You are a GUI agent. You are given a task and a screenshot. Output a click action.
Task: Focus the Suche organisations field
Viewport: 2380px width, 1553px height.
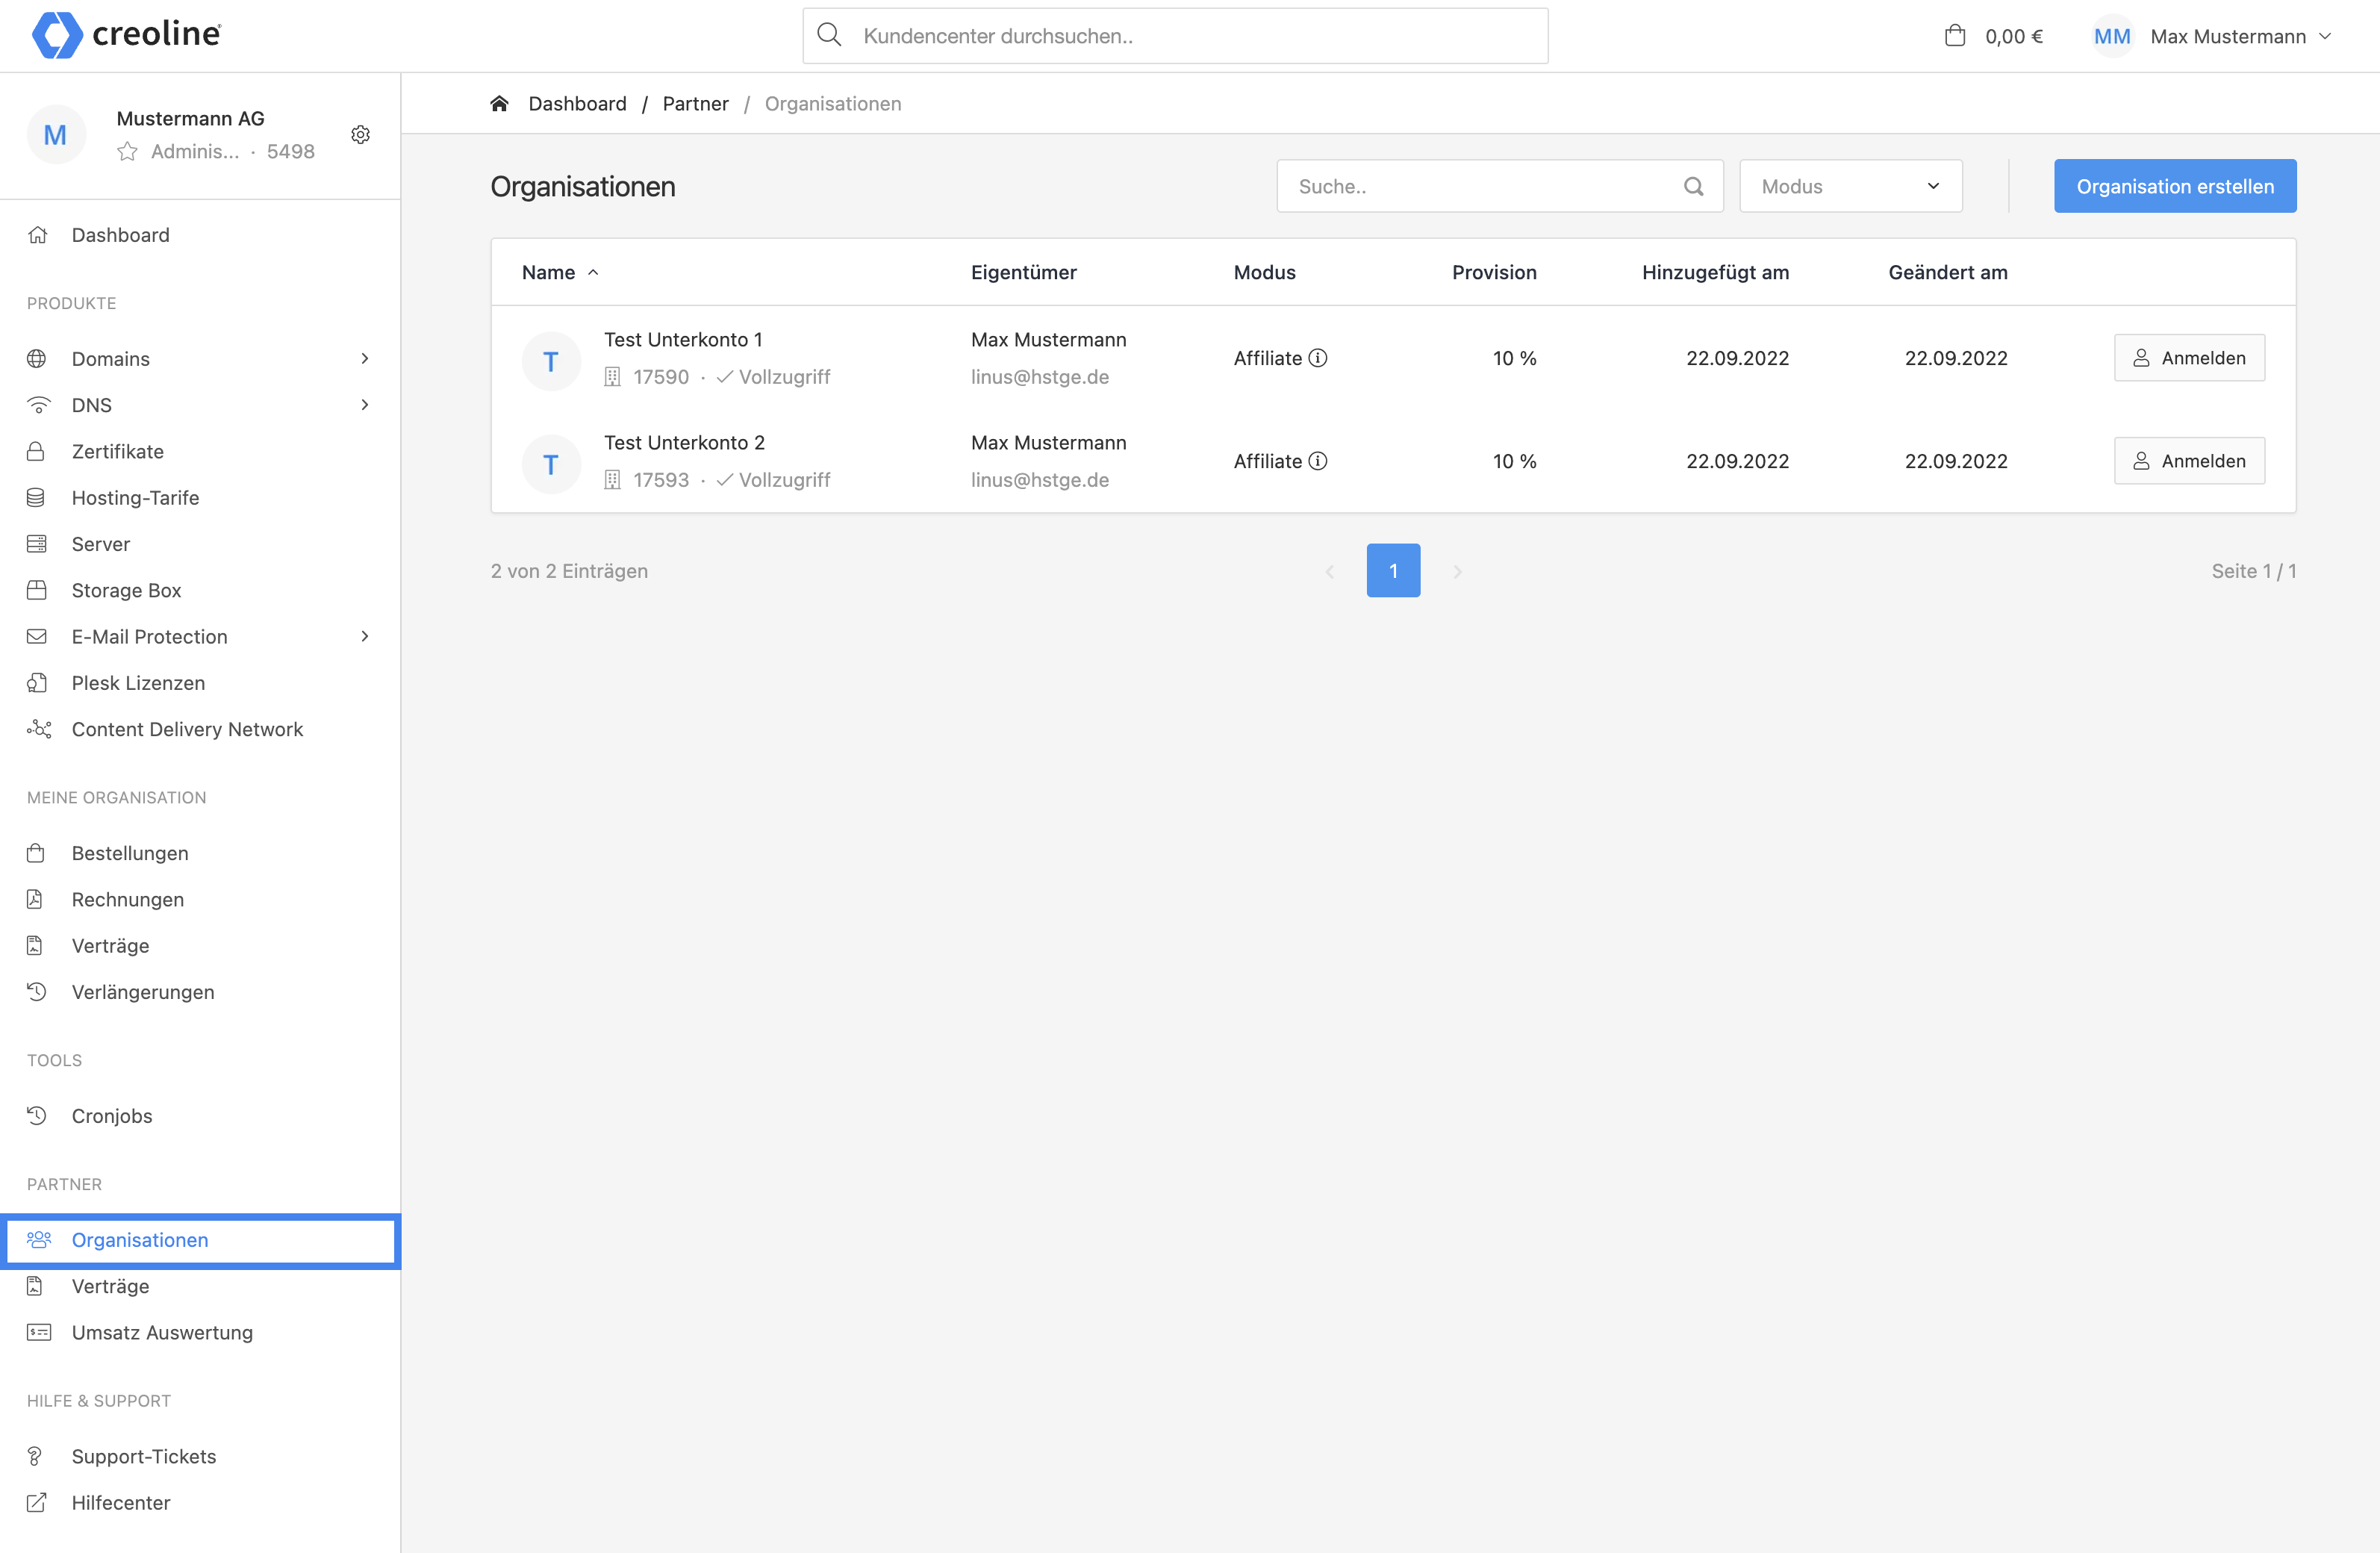pyautogui.click(x=1499, y=186)
